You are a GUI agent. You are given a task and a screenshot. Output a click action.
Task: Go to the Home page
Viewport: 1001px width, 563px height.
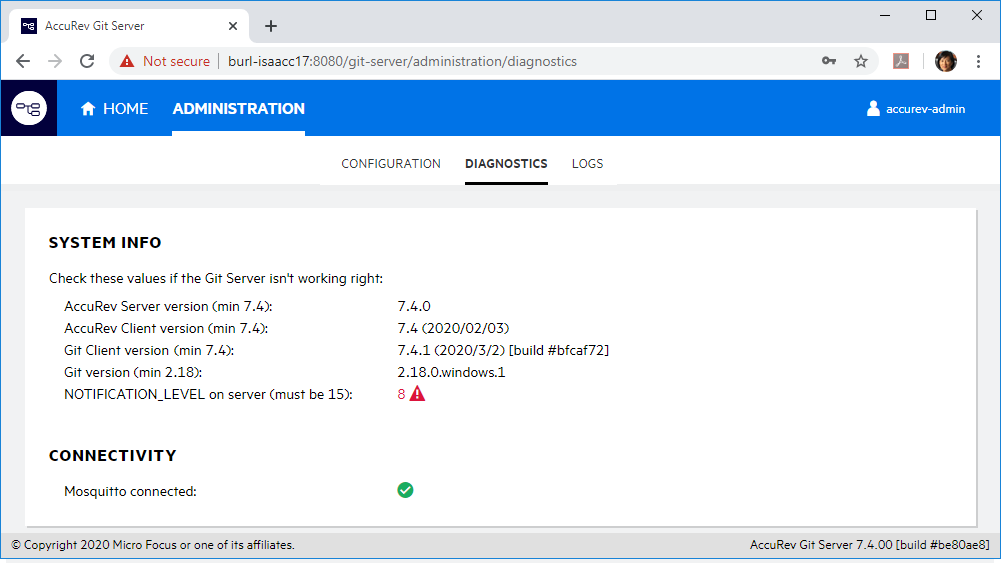(115, 109)
